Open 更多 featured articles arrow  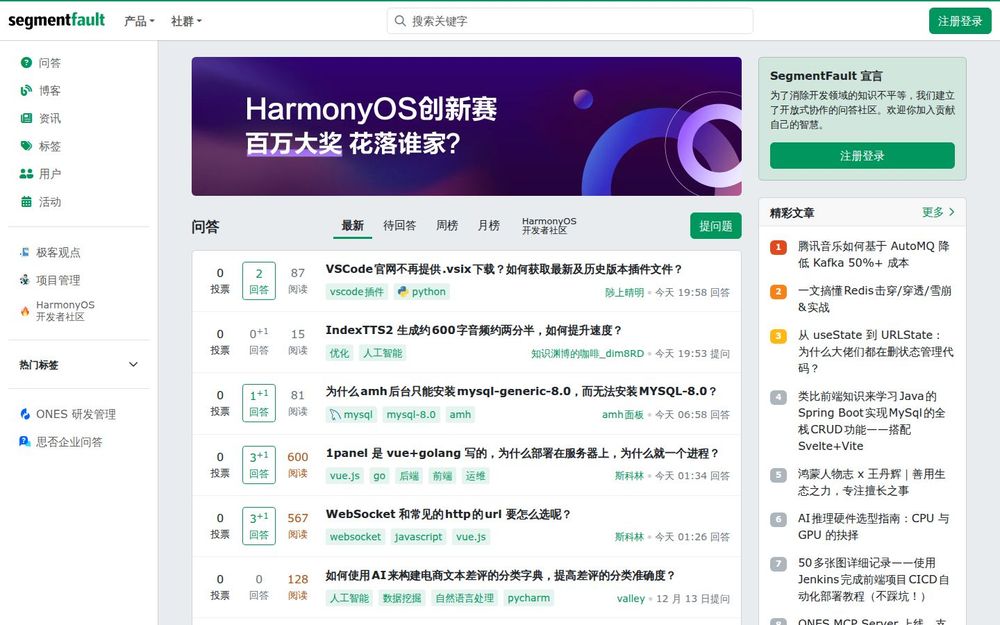[x=952, y=212]
